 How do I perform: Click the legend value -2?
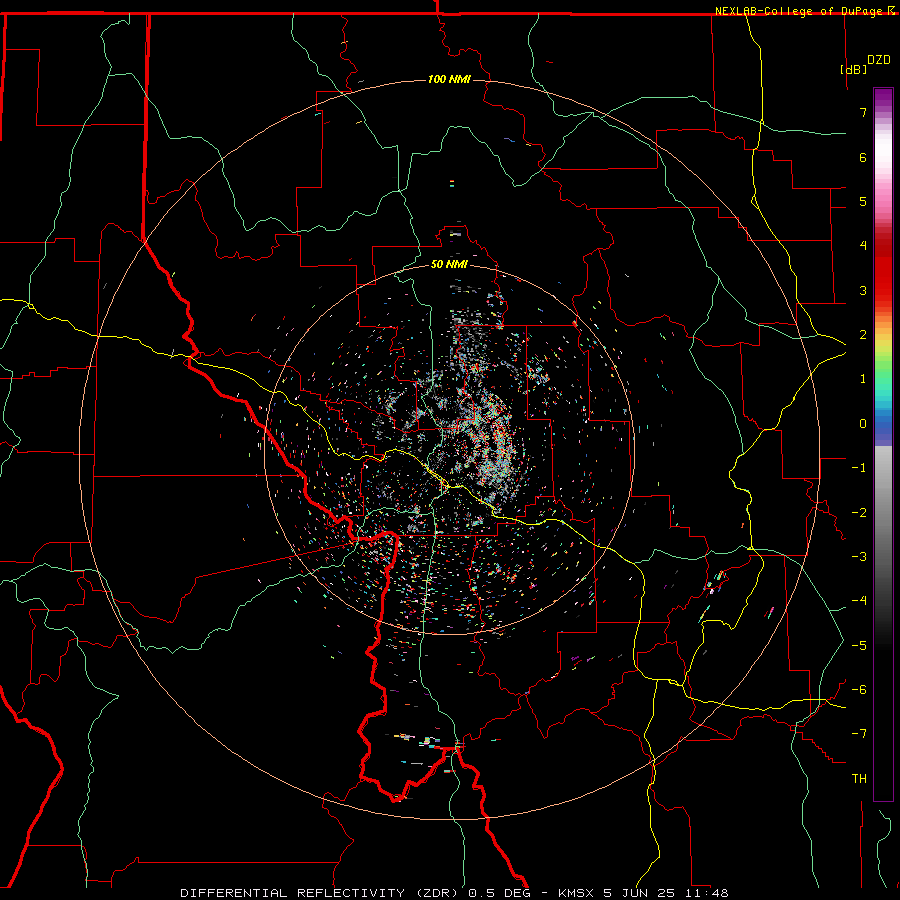click(859, 513)
